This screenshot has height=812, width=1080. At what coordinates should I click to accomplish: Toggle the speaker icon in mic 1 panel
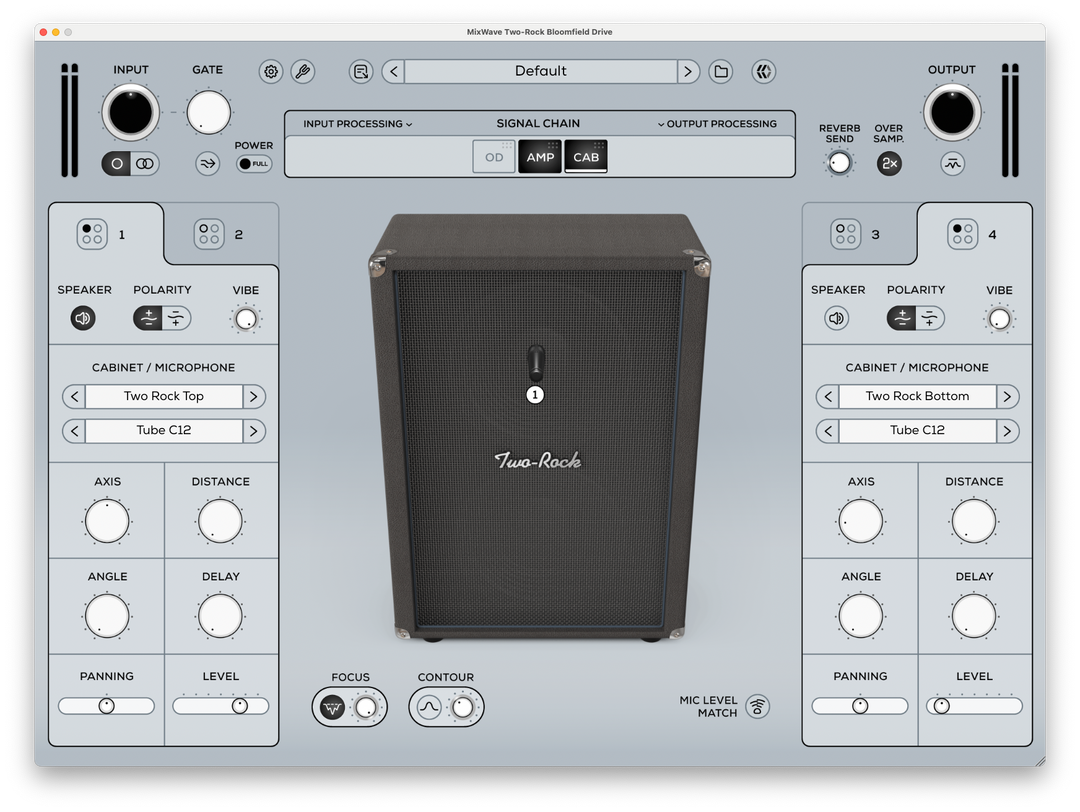83,319
